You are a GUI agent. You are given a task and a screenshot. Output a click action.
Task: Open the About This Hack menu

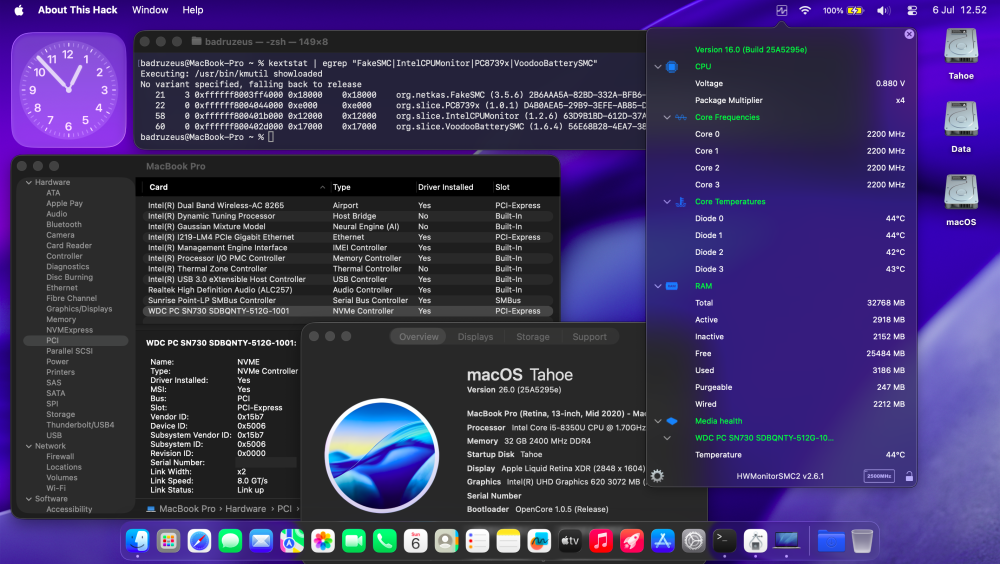coord(77,10)
